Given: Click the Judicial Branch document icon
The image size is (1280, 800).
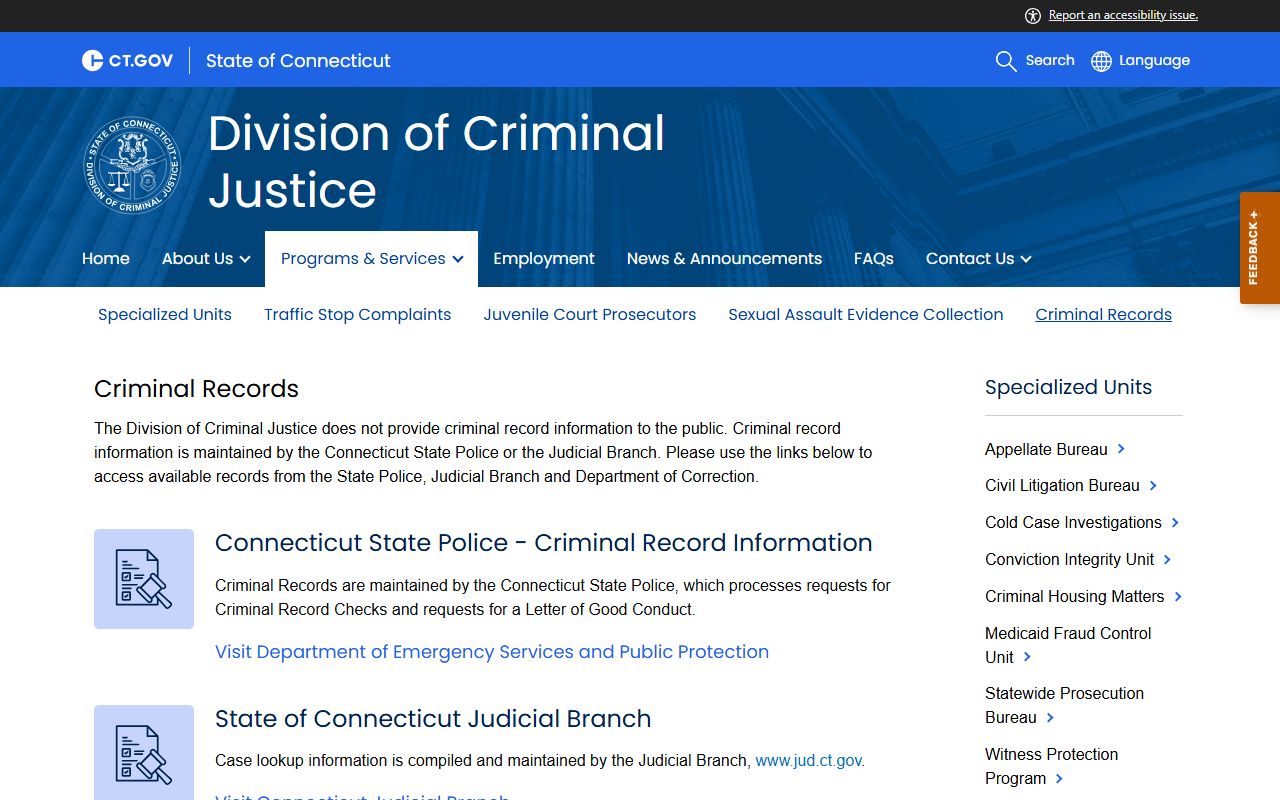Looking at the screenshot, I should click(x=144, y=752).
